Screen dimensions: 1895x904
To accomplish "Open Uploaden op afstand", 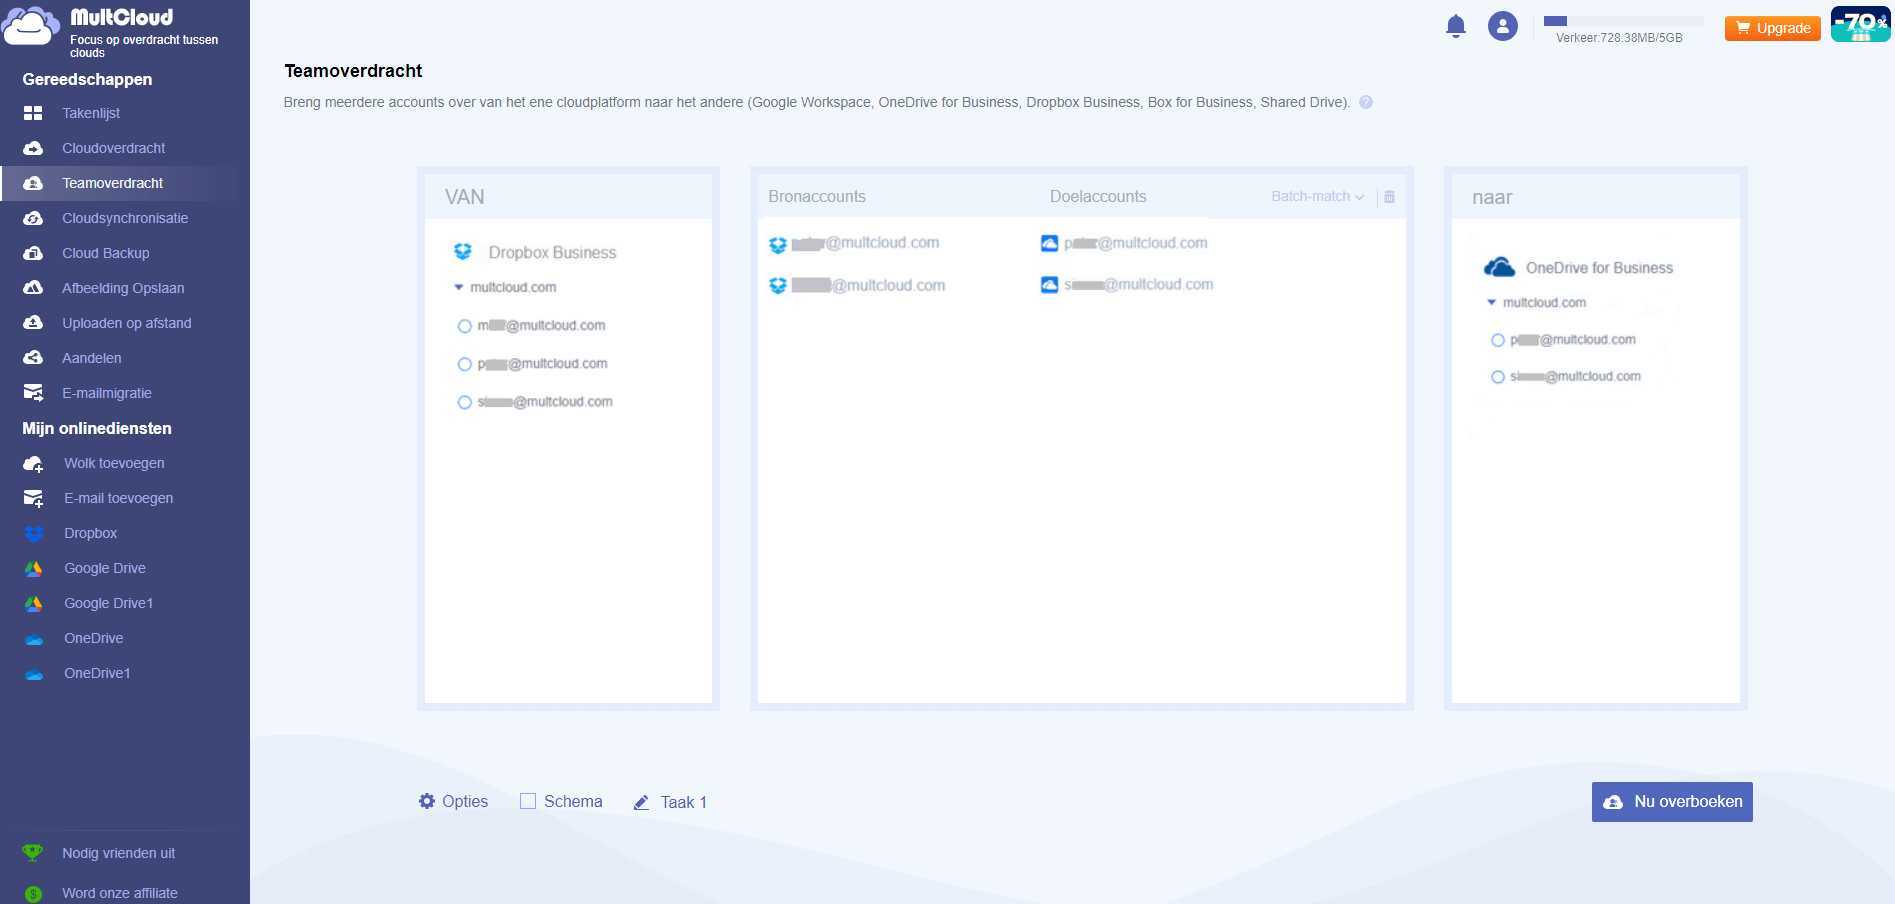I will click(125, 323).
